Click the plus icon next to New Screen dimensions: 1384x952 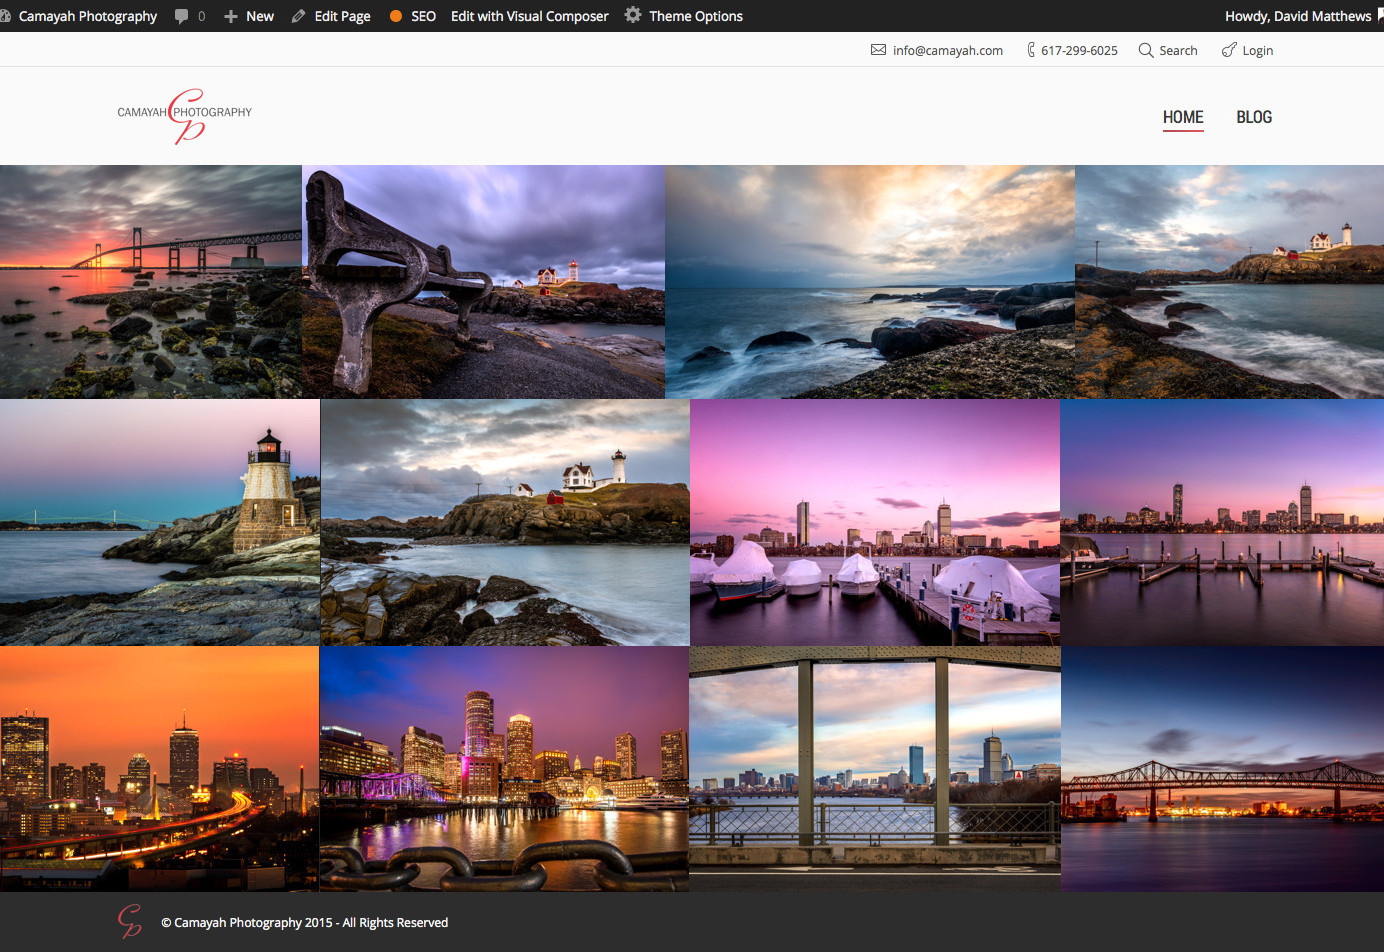coord(231,16)
